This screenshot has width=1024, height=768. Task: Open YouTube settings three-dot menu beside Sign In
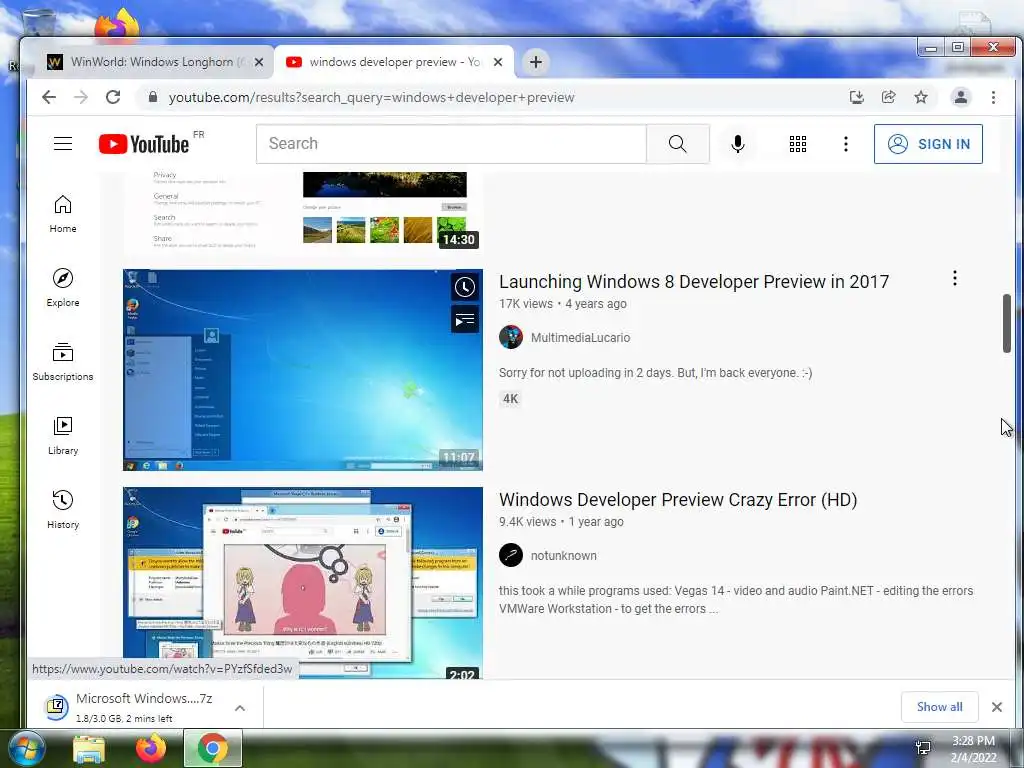(x=846, y=144)
